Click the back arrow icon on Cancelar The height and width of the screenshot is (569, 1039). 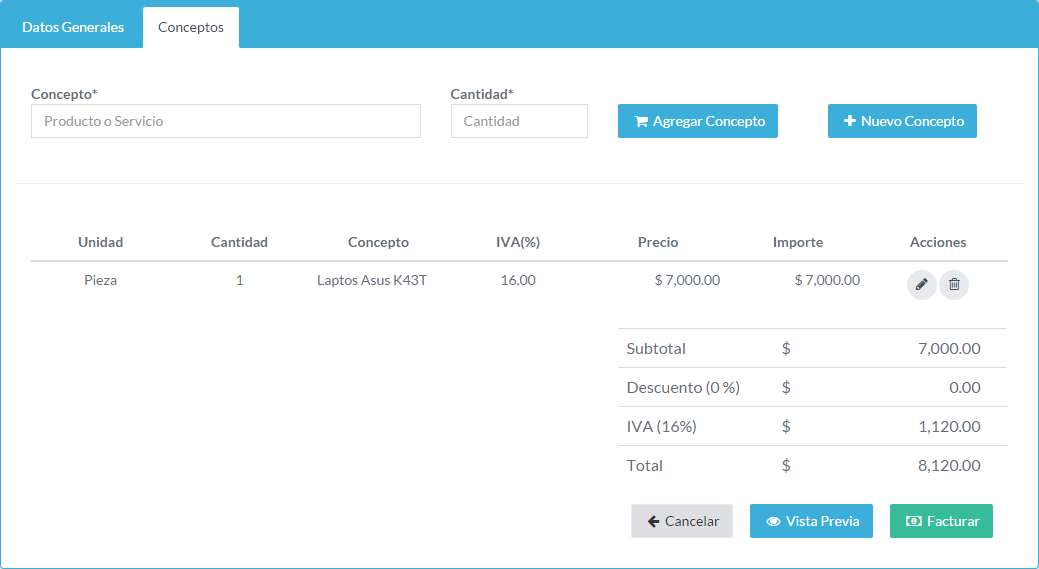click(653, 521)
